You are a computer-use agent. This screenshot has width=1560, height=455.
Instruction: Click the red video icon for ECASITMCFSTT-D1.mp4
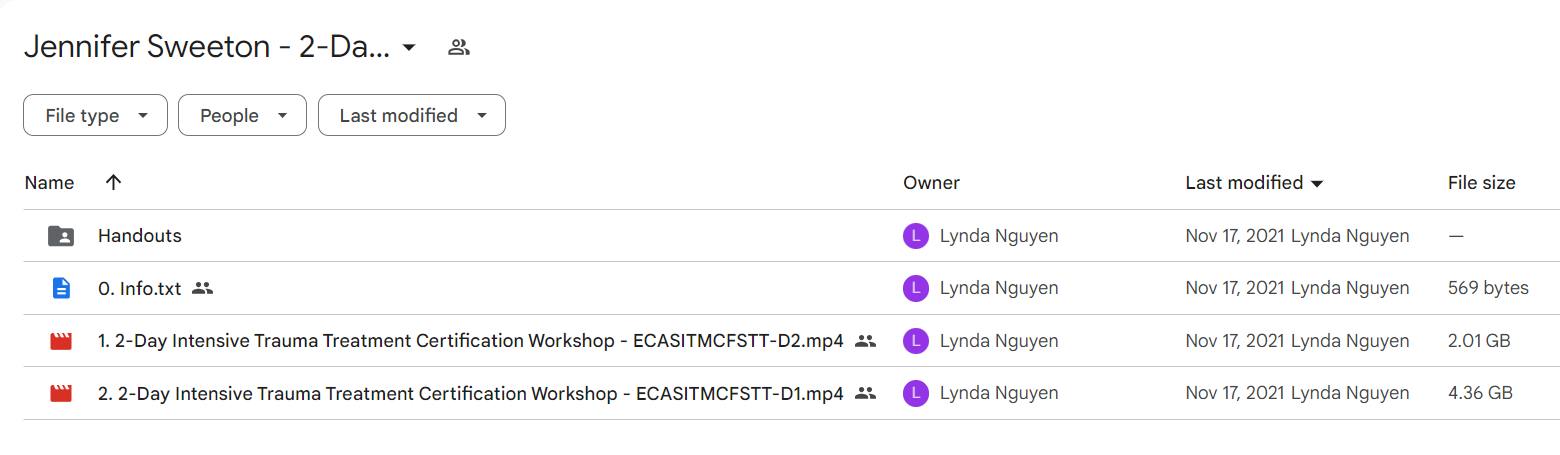click(61, 393)
